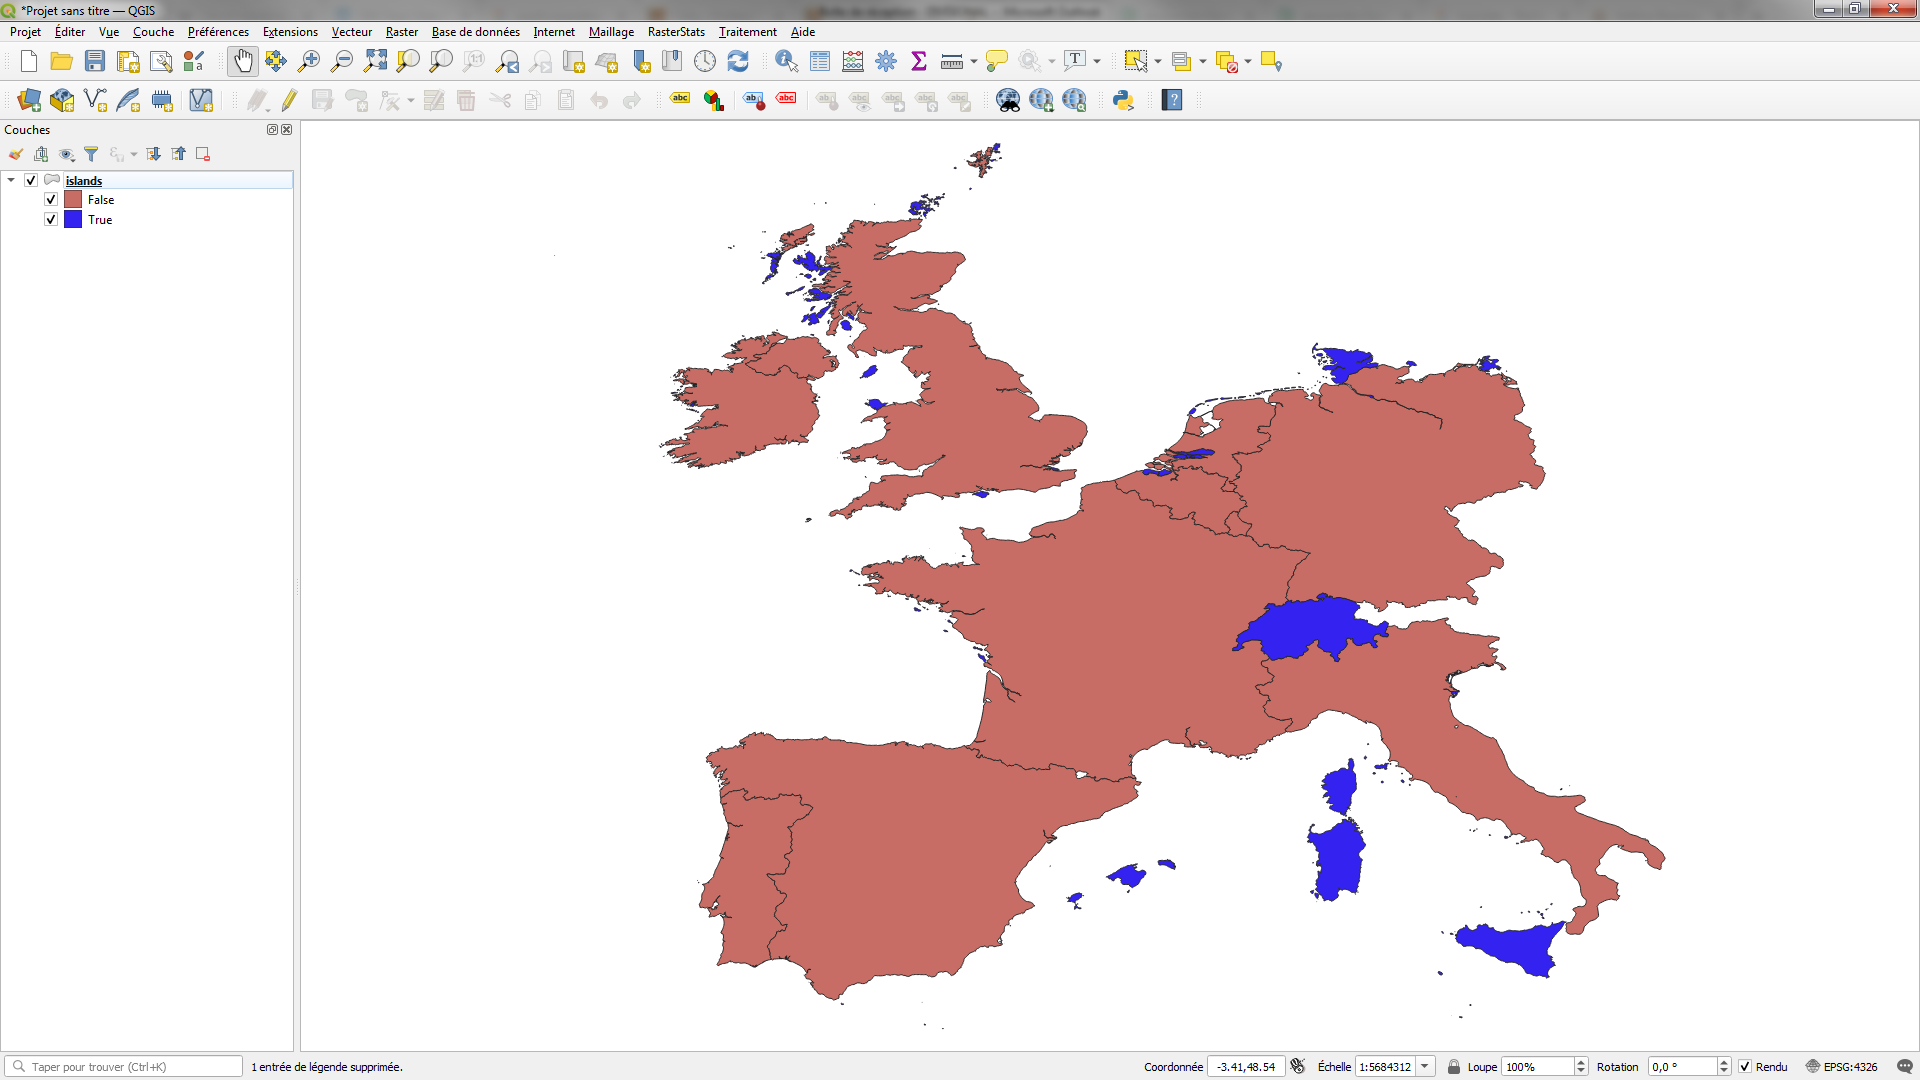Select the Map Tips speech bubble icon

click(997, 62)
